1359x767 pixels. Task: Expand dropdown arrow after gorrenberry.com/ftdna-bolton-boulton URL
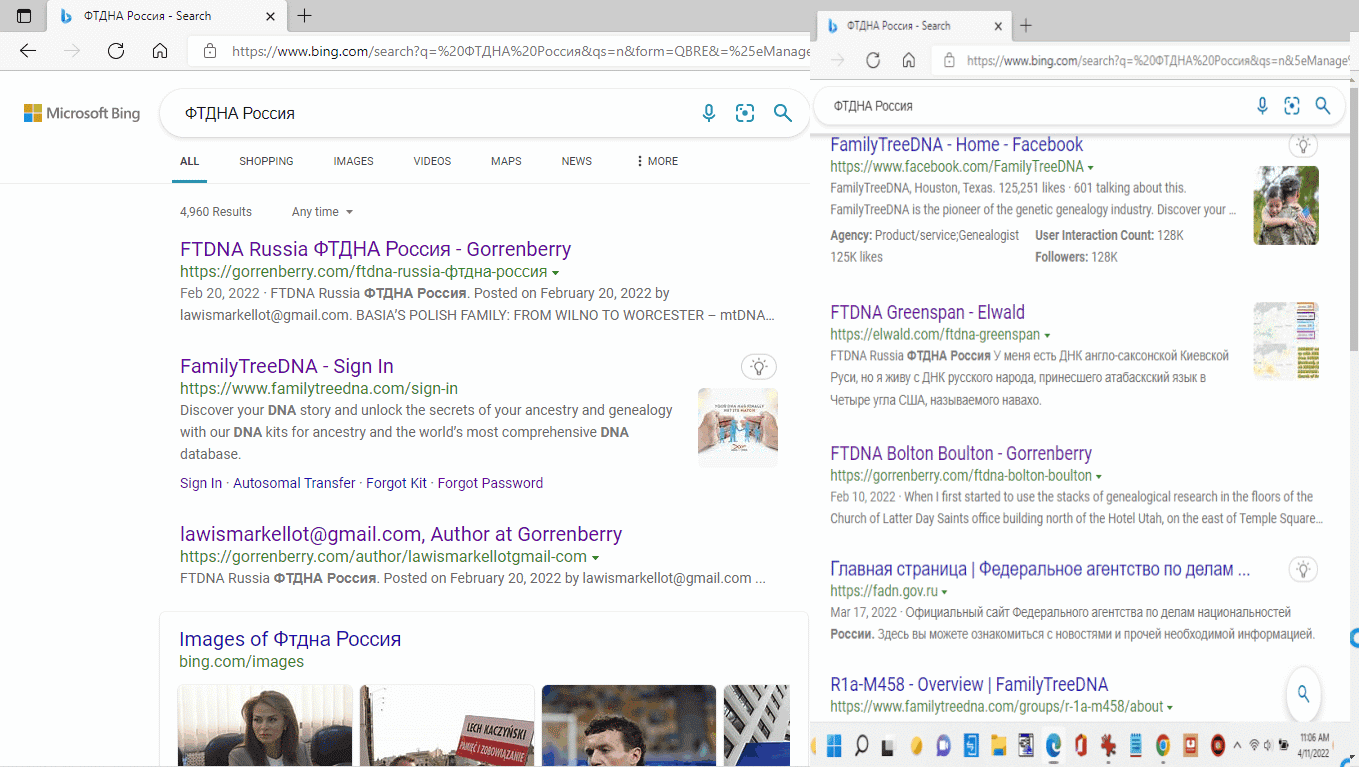tap(1099, 477)
